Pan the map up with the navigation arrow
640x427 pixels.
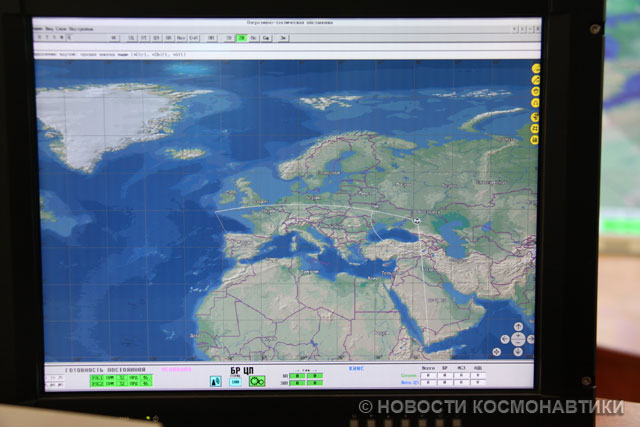519,327
